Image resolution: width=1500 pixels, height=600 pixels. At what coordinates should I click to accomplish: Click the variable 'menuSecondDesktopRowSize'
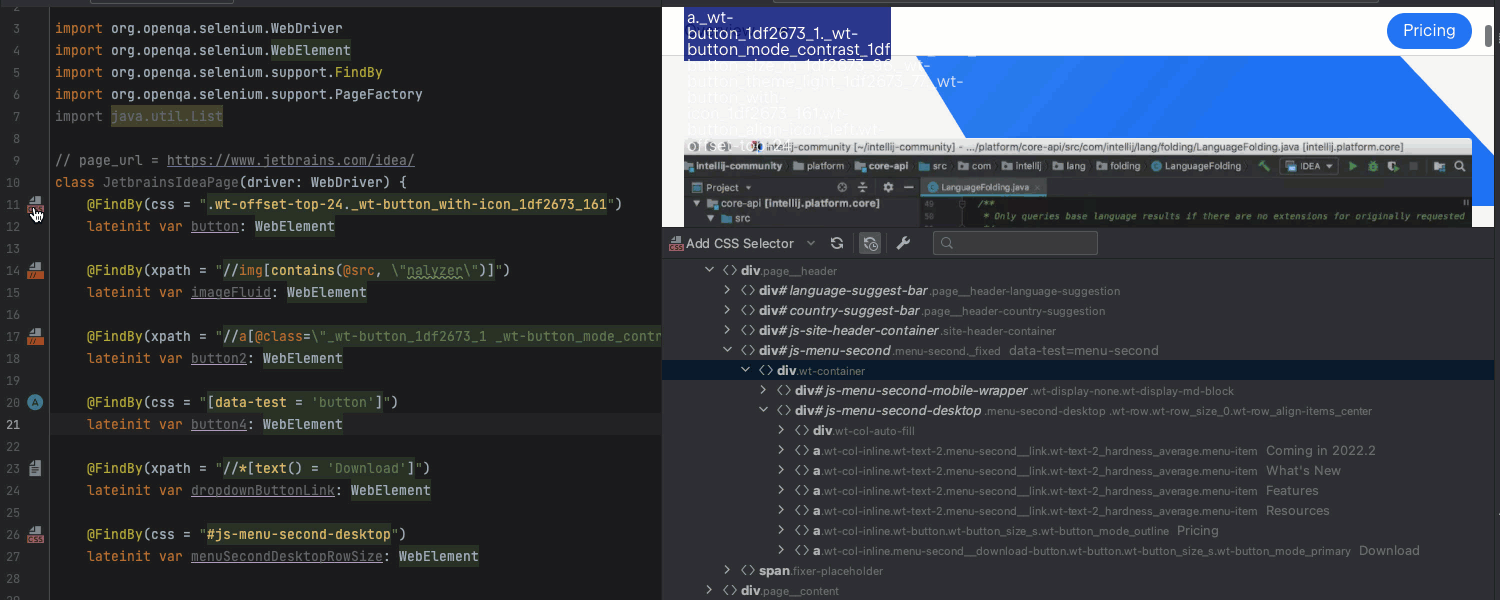tap(287, 557)
